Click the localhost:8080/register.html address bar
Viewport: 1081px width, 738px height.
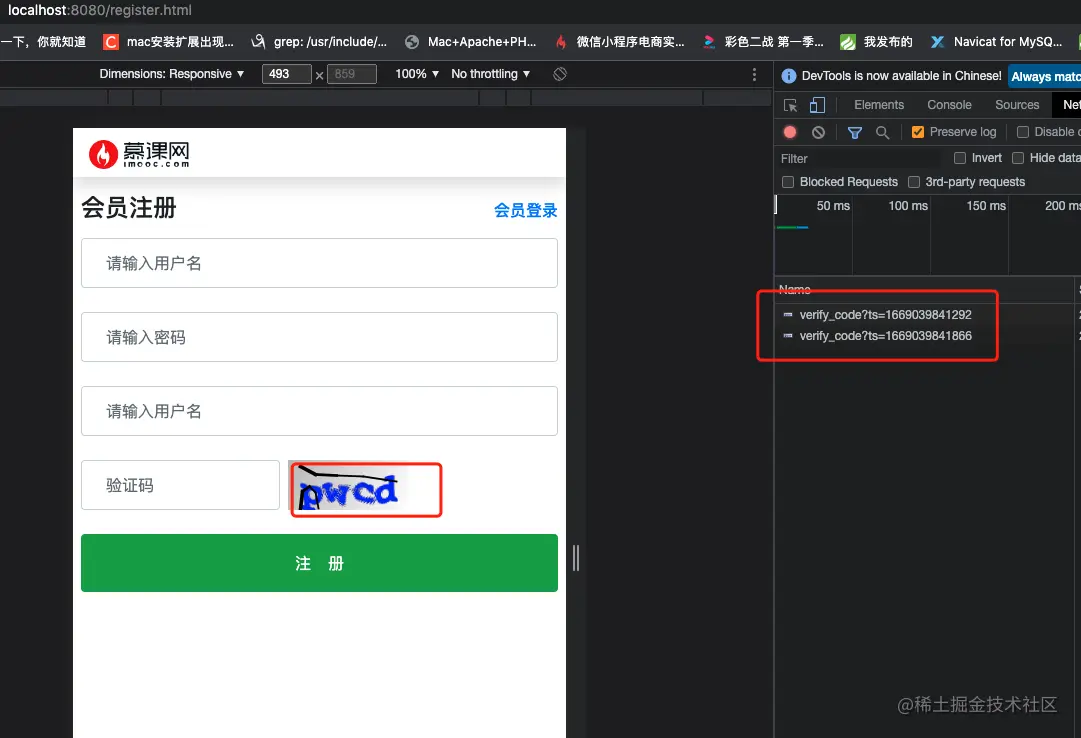click(x=100, y=10)
